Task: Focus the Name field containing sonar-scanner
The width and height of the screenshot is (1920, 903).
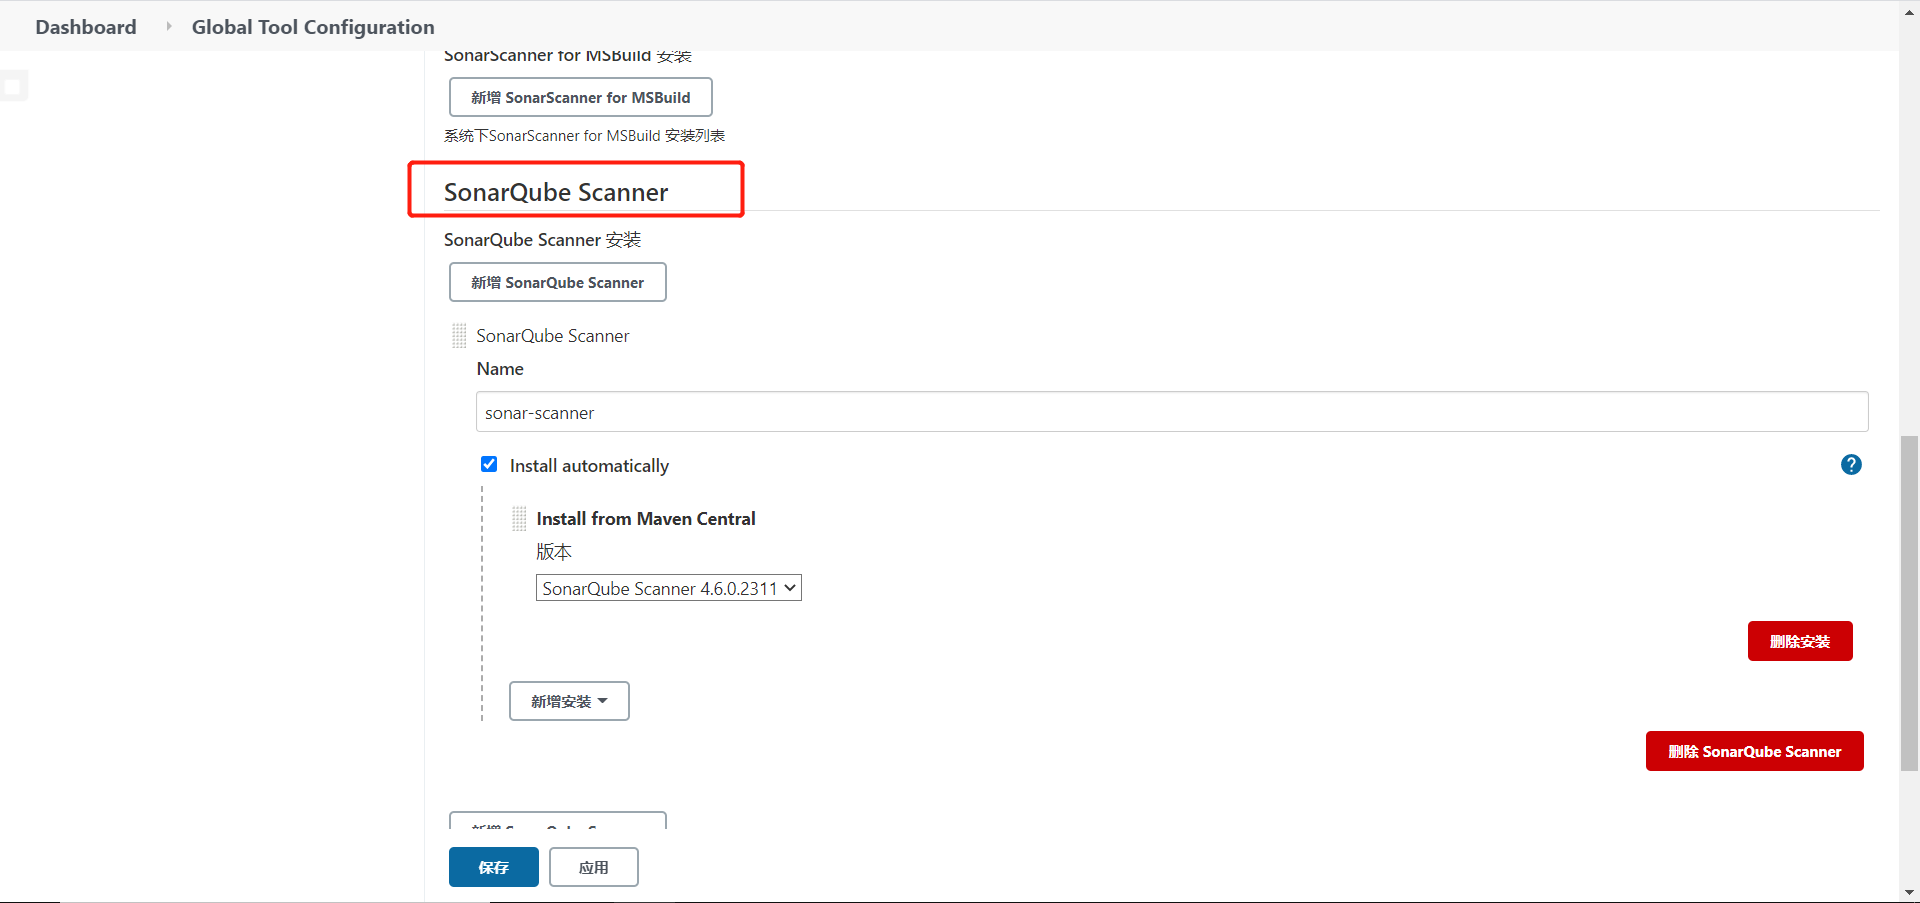Action: click(x=1172, y=412)
